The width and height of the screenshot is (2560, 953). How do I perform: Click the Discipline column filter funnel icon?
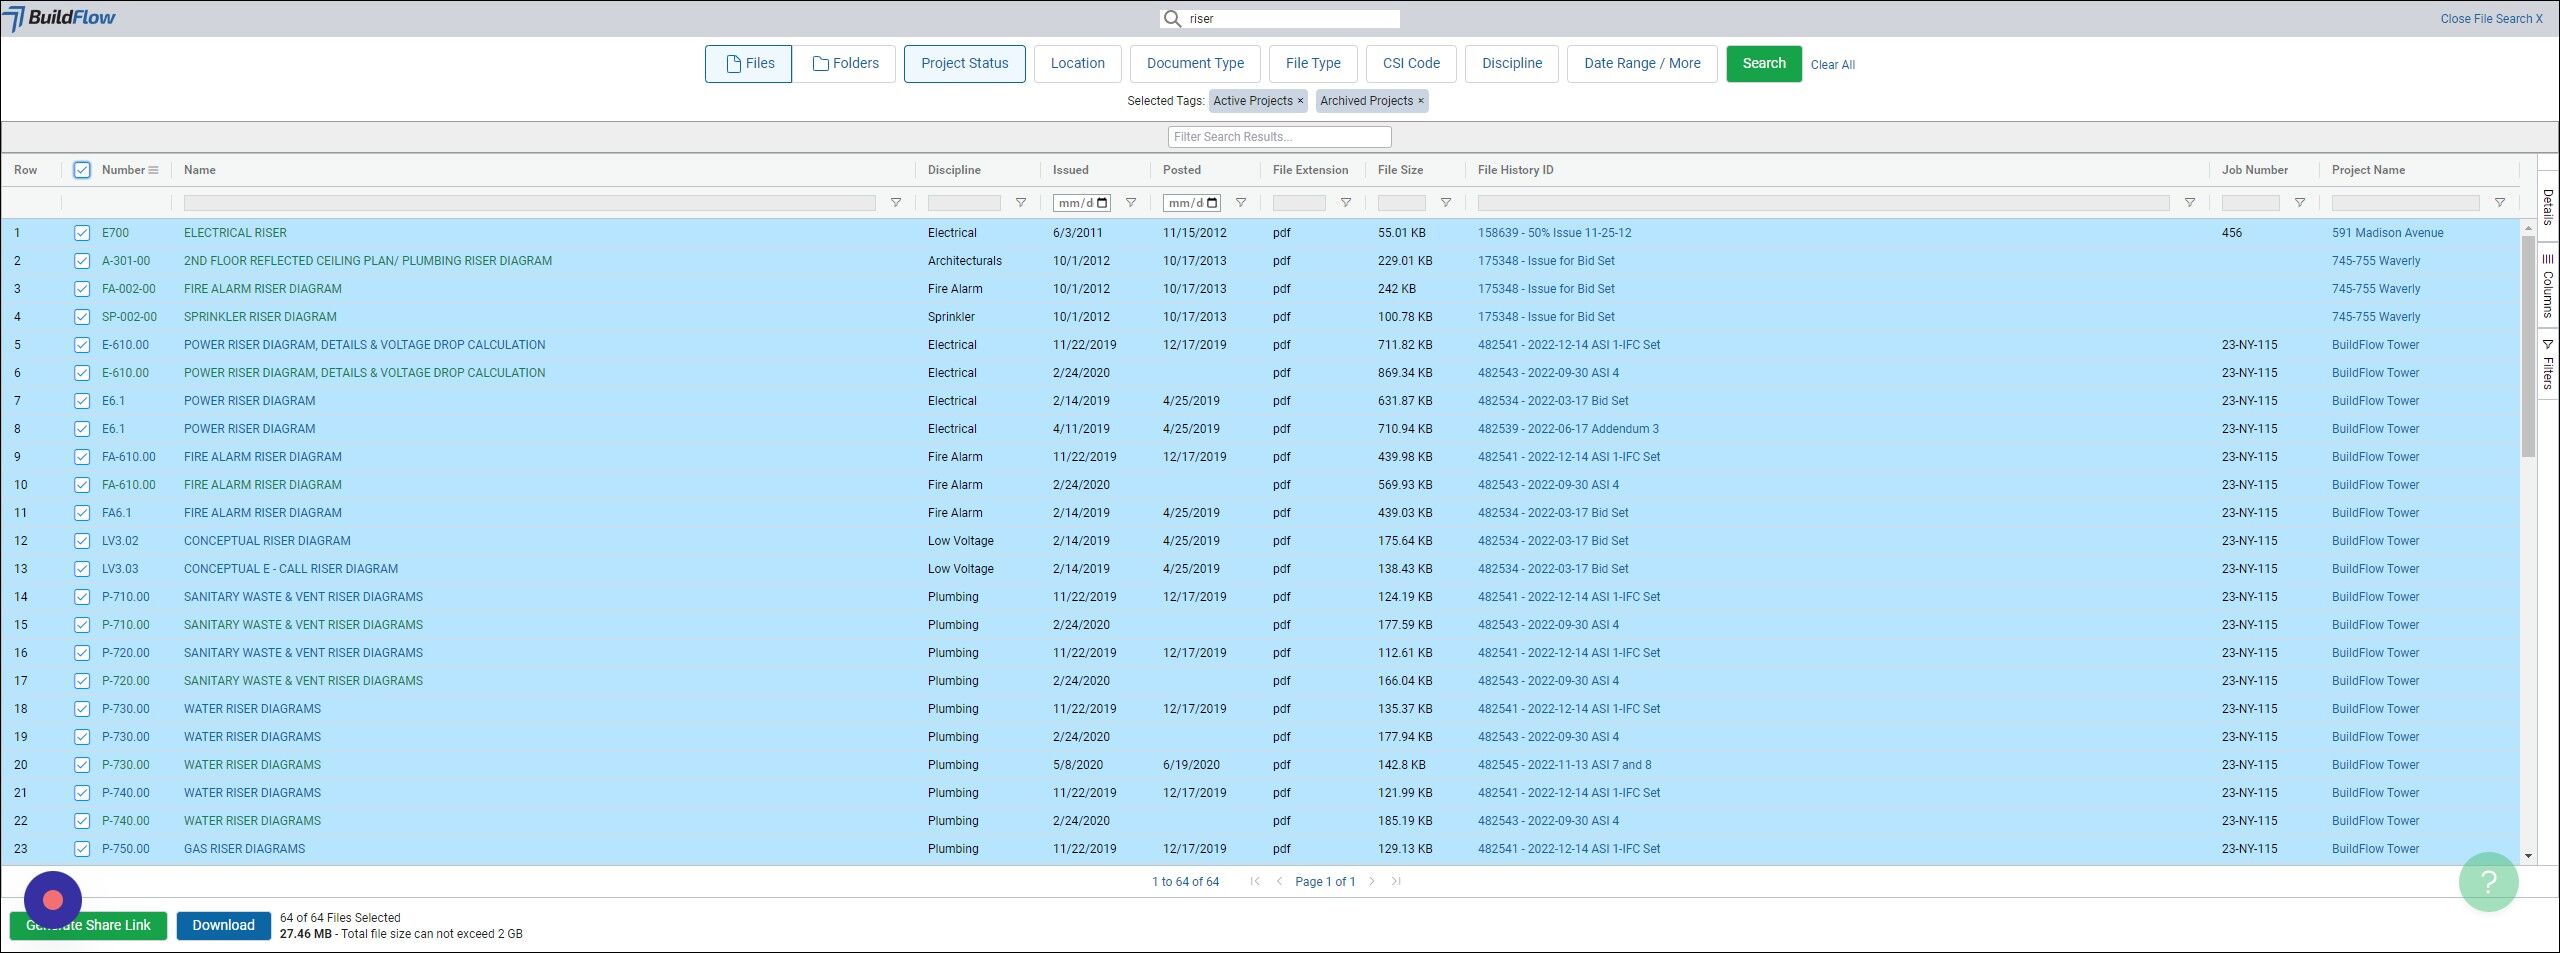tap(1020, 203)
